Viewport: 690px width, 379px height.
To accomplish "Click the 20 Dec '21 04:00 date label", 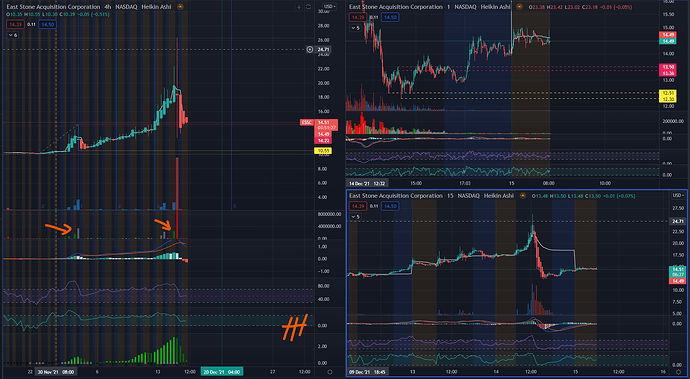I will point(222,372).
